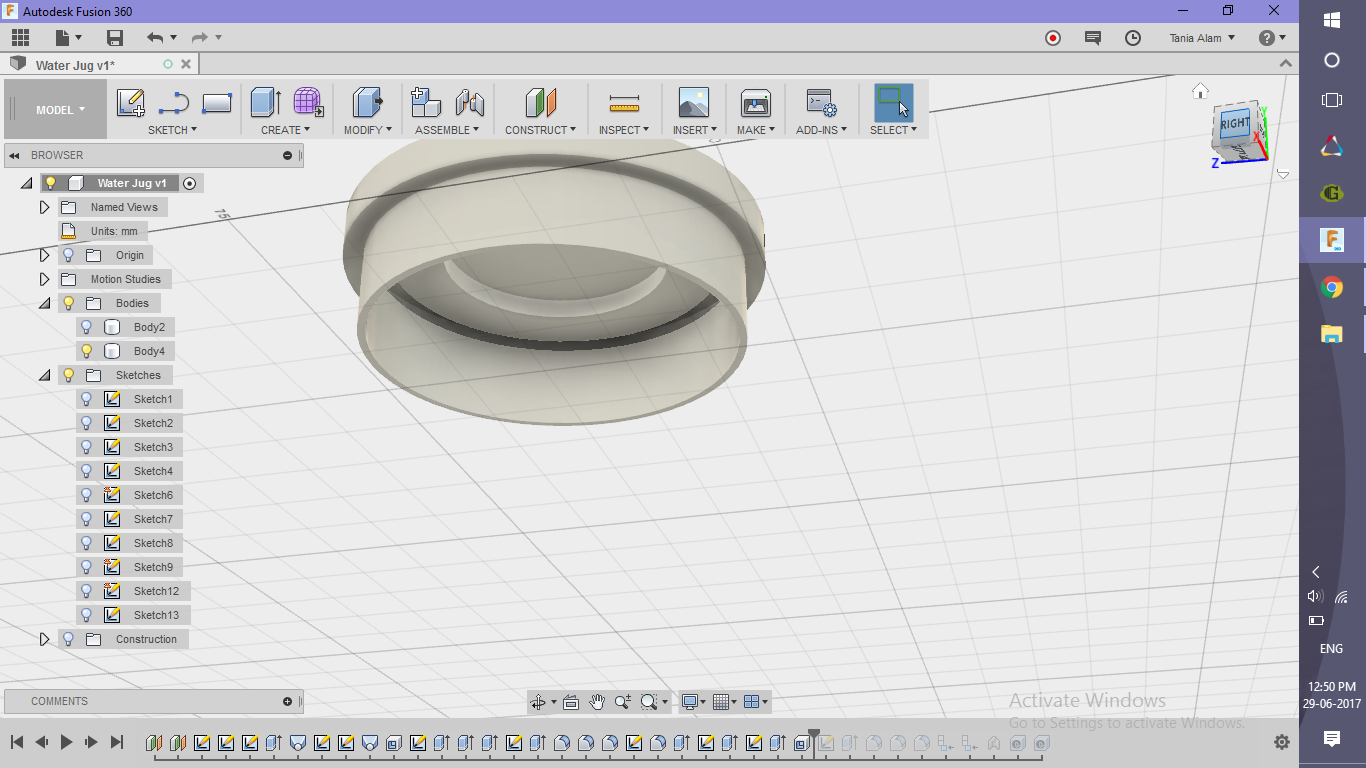
Task: Toggle visibility of Body4
Action: click(87, 351)
